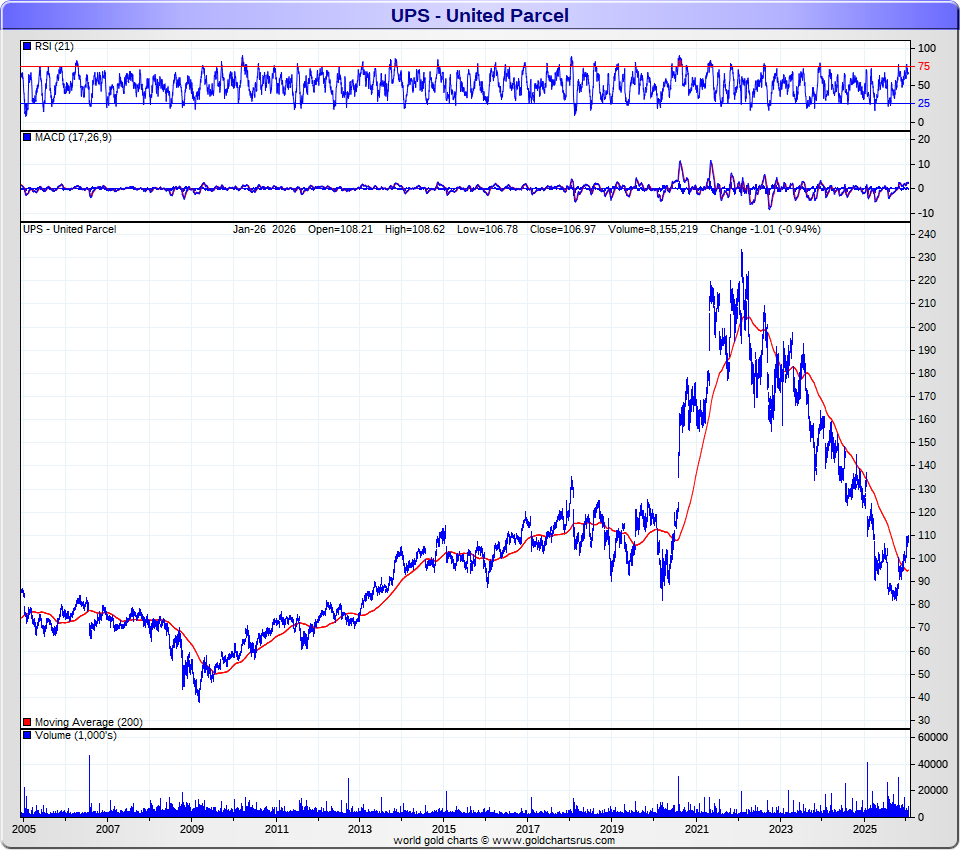
Task: Click the Volume=8,155,219 value
Action: 653,230
